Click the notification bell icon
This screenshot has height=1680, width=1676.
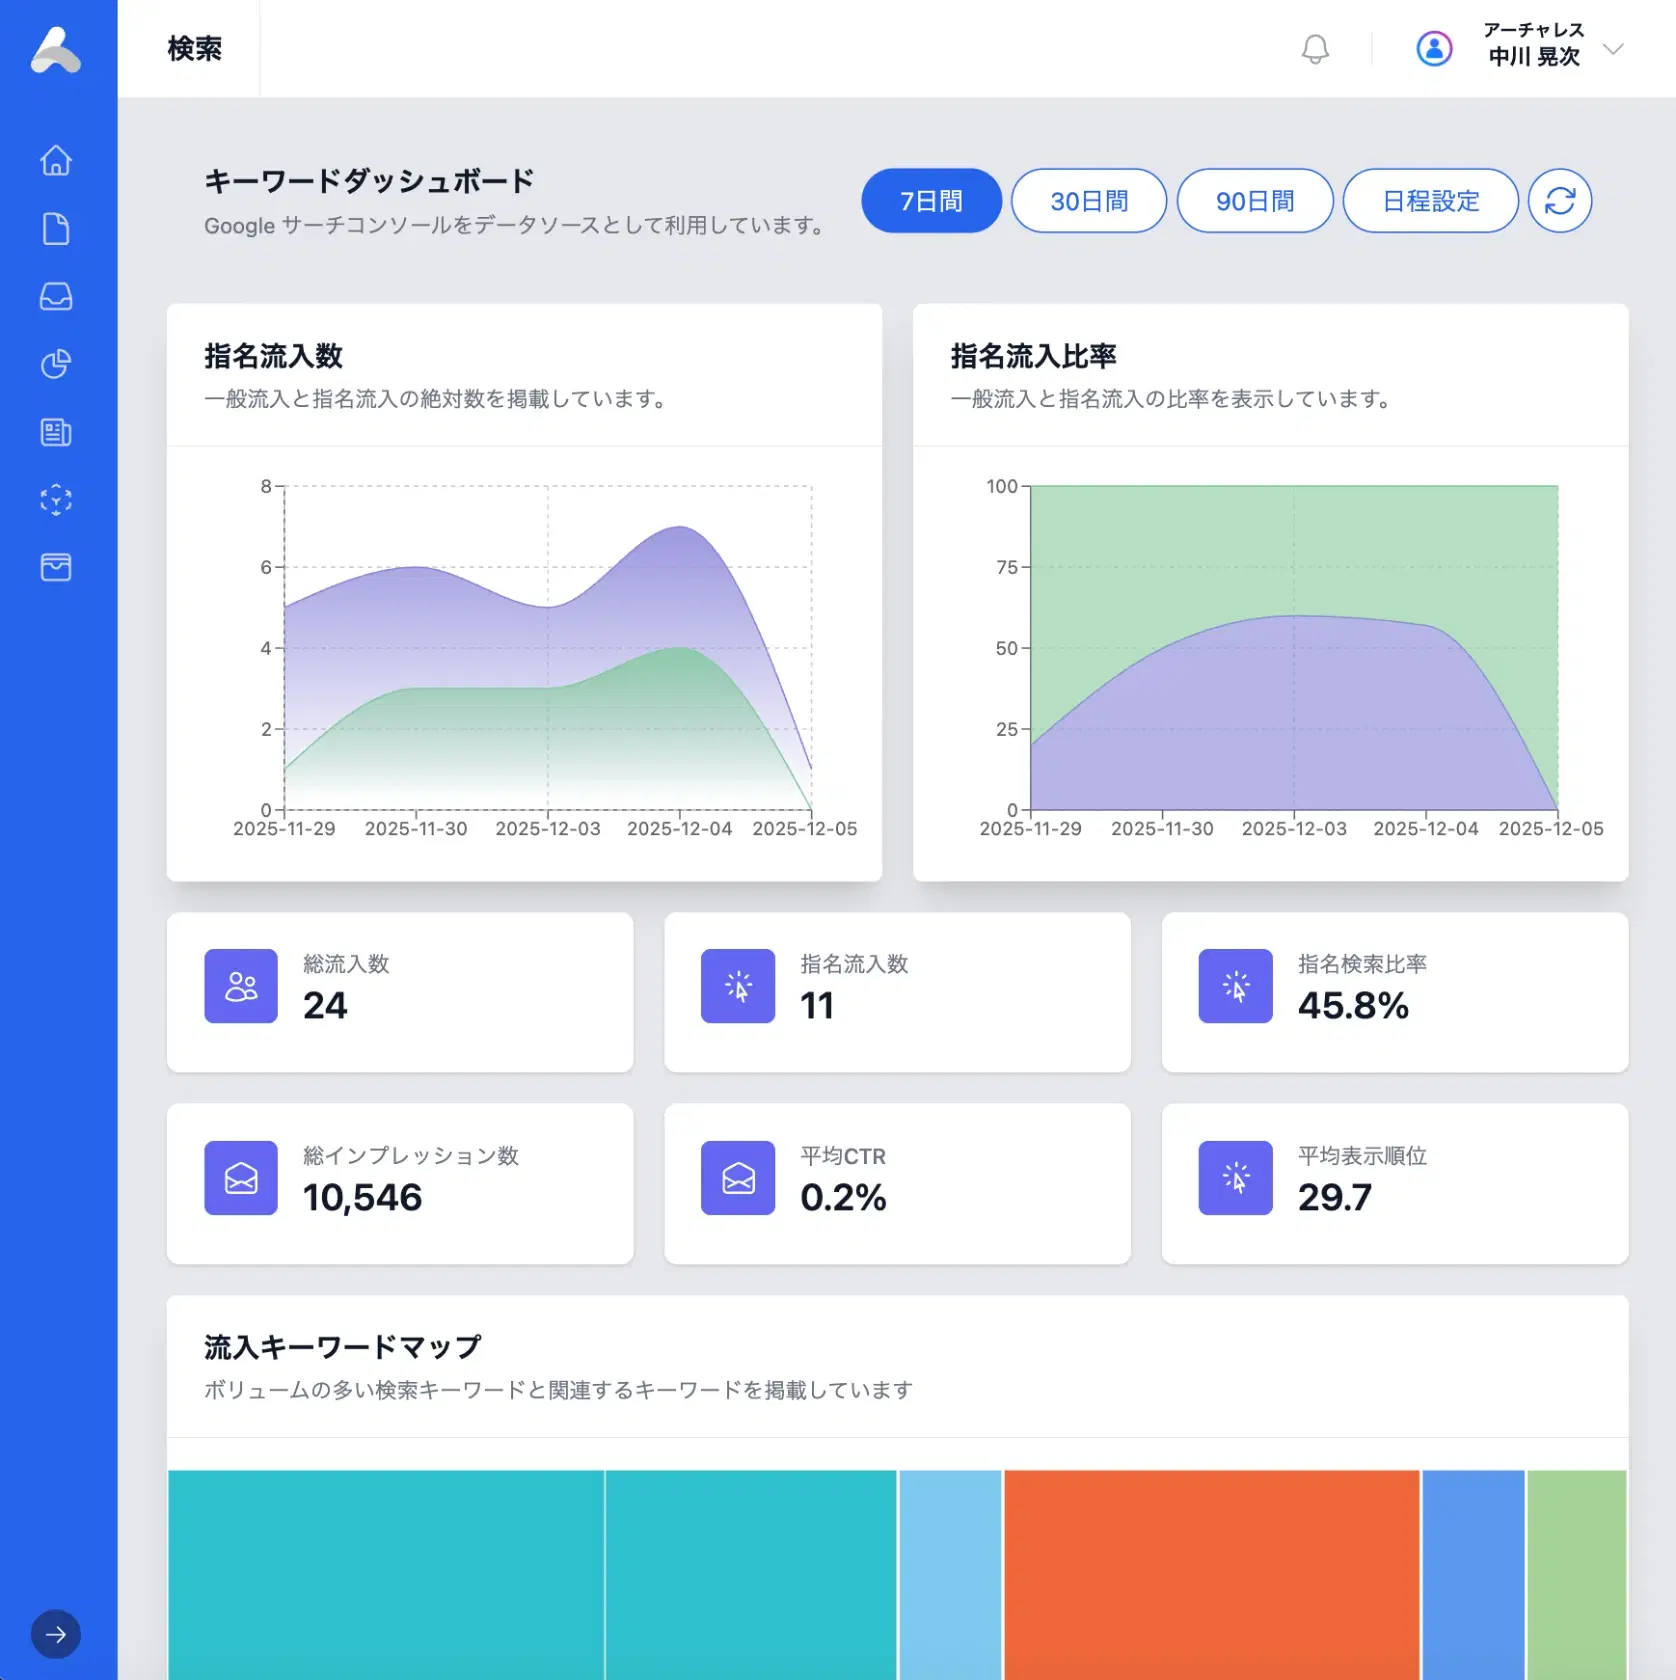coord(1315,49)
